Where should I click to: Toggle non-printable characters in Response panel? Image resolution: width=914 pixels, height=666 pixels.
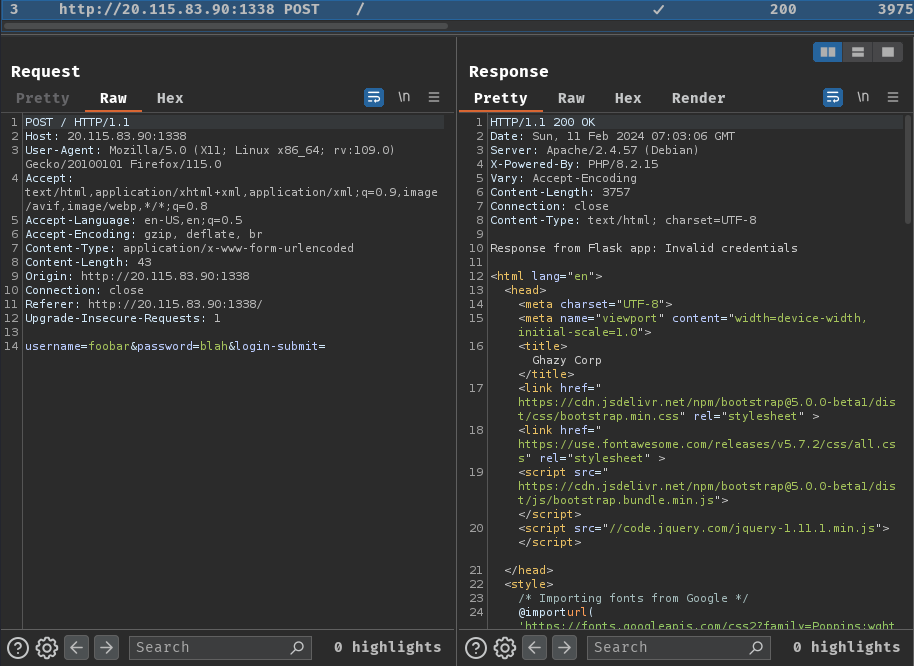point(863,97)
